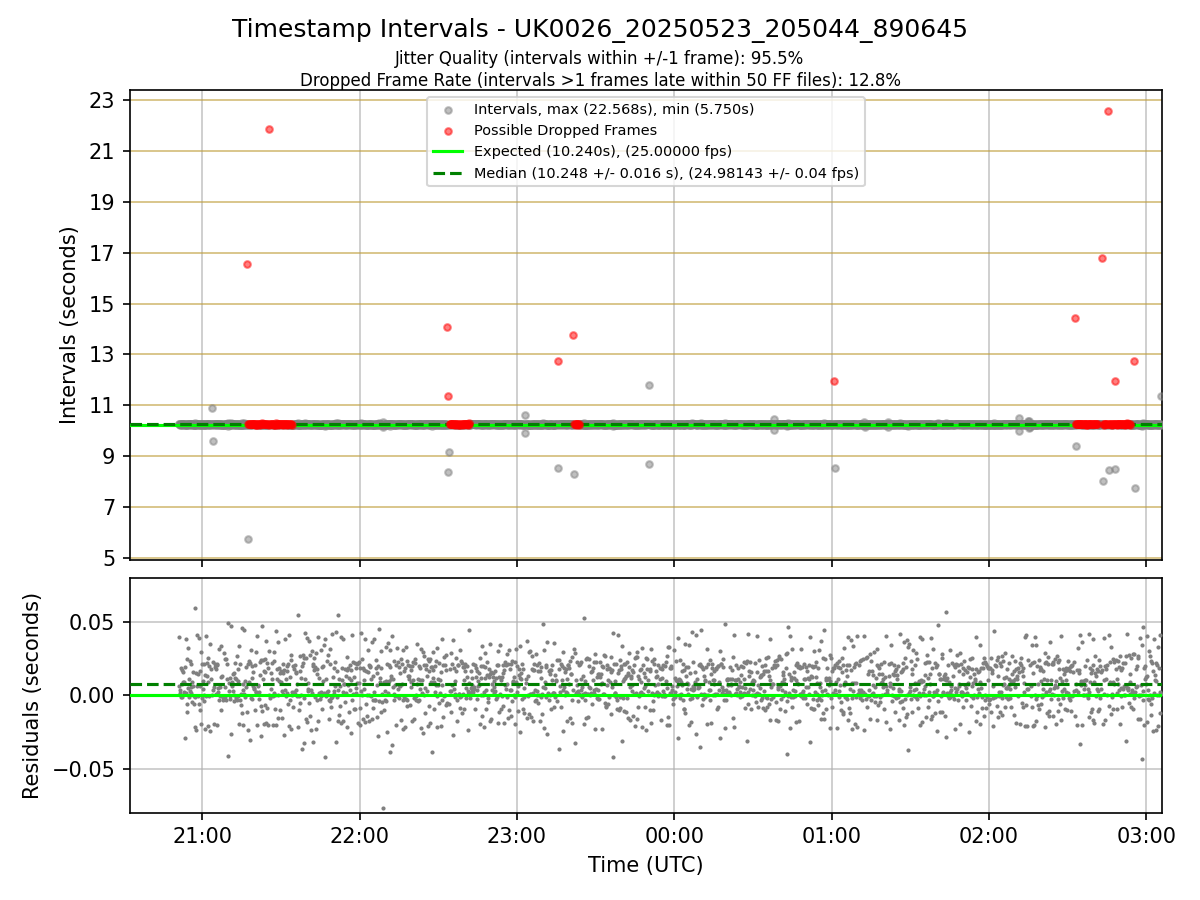The image size is (1200, 900).
Task: Click legend entry 'Intervals, max (22.568s), min (5.750s)'
Action: 614,109
